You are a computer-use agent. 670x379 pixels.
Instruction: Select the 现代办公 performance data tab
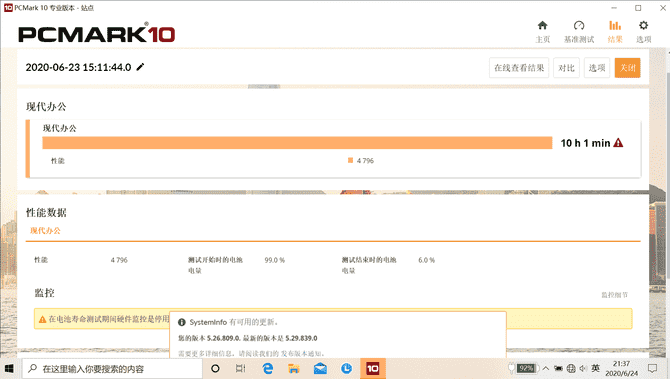(45, 231)
